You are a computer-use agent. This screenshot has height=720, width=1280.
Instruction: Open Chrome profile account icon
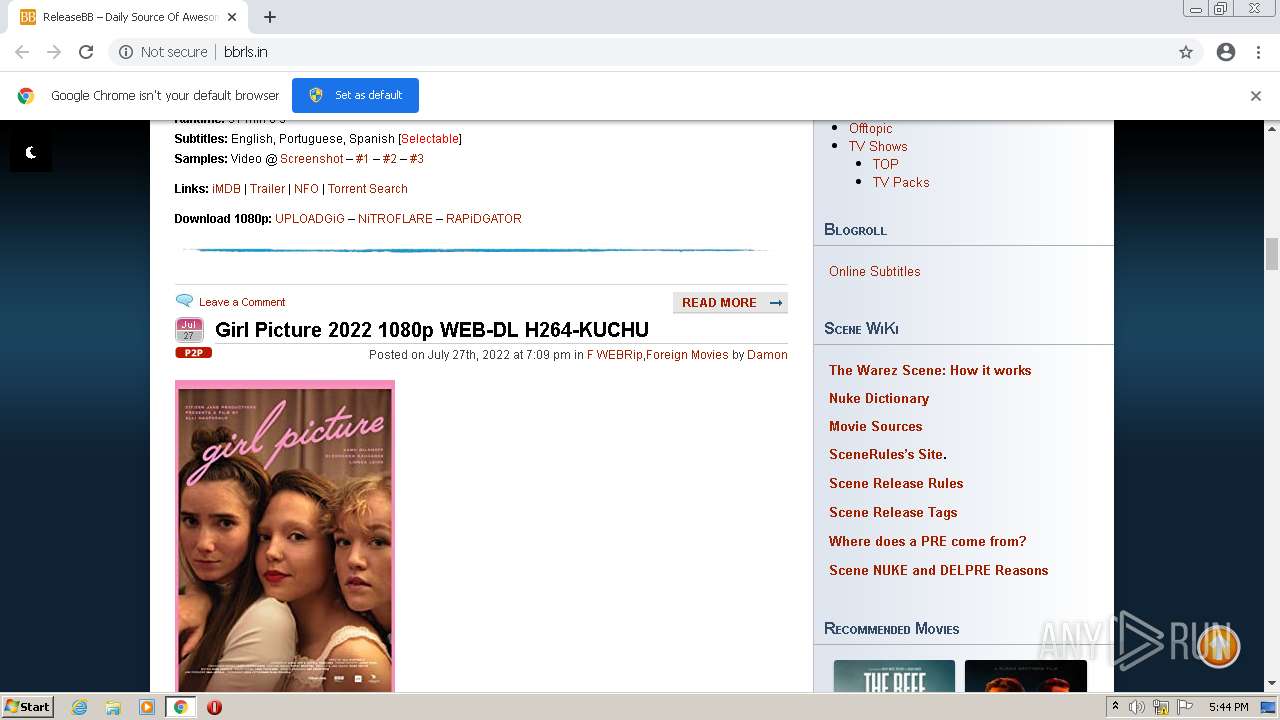coord(1226,52)
